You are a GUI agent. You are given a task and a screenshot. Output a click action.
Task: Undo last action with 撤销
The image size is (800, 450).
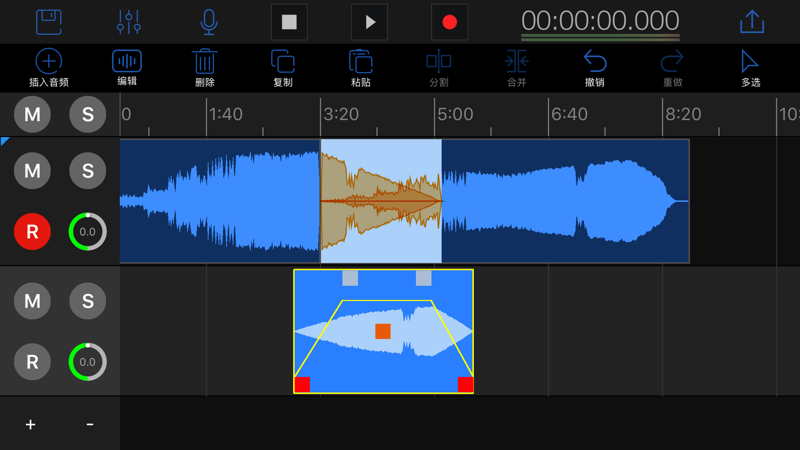pos(595,68)
